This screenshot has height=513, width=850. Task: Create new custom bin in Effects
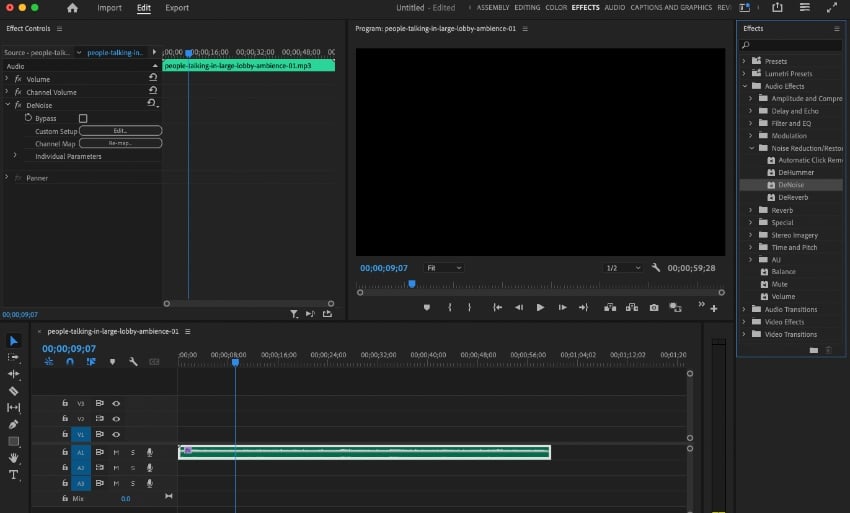[813, 350]
